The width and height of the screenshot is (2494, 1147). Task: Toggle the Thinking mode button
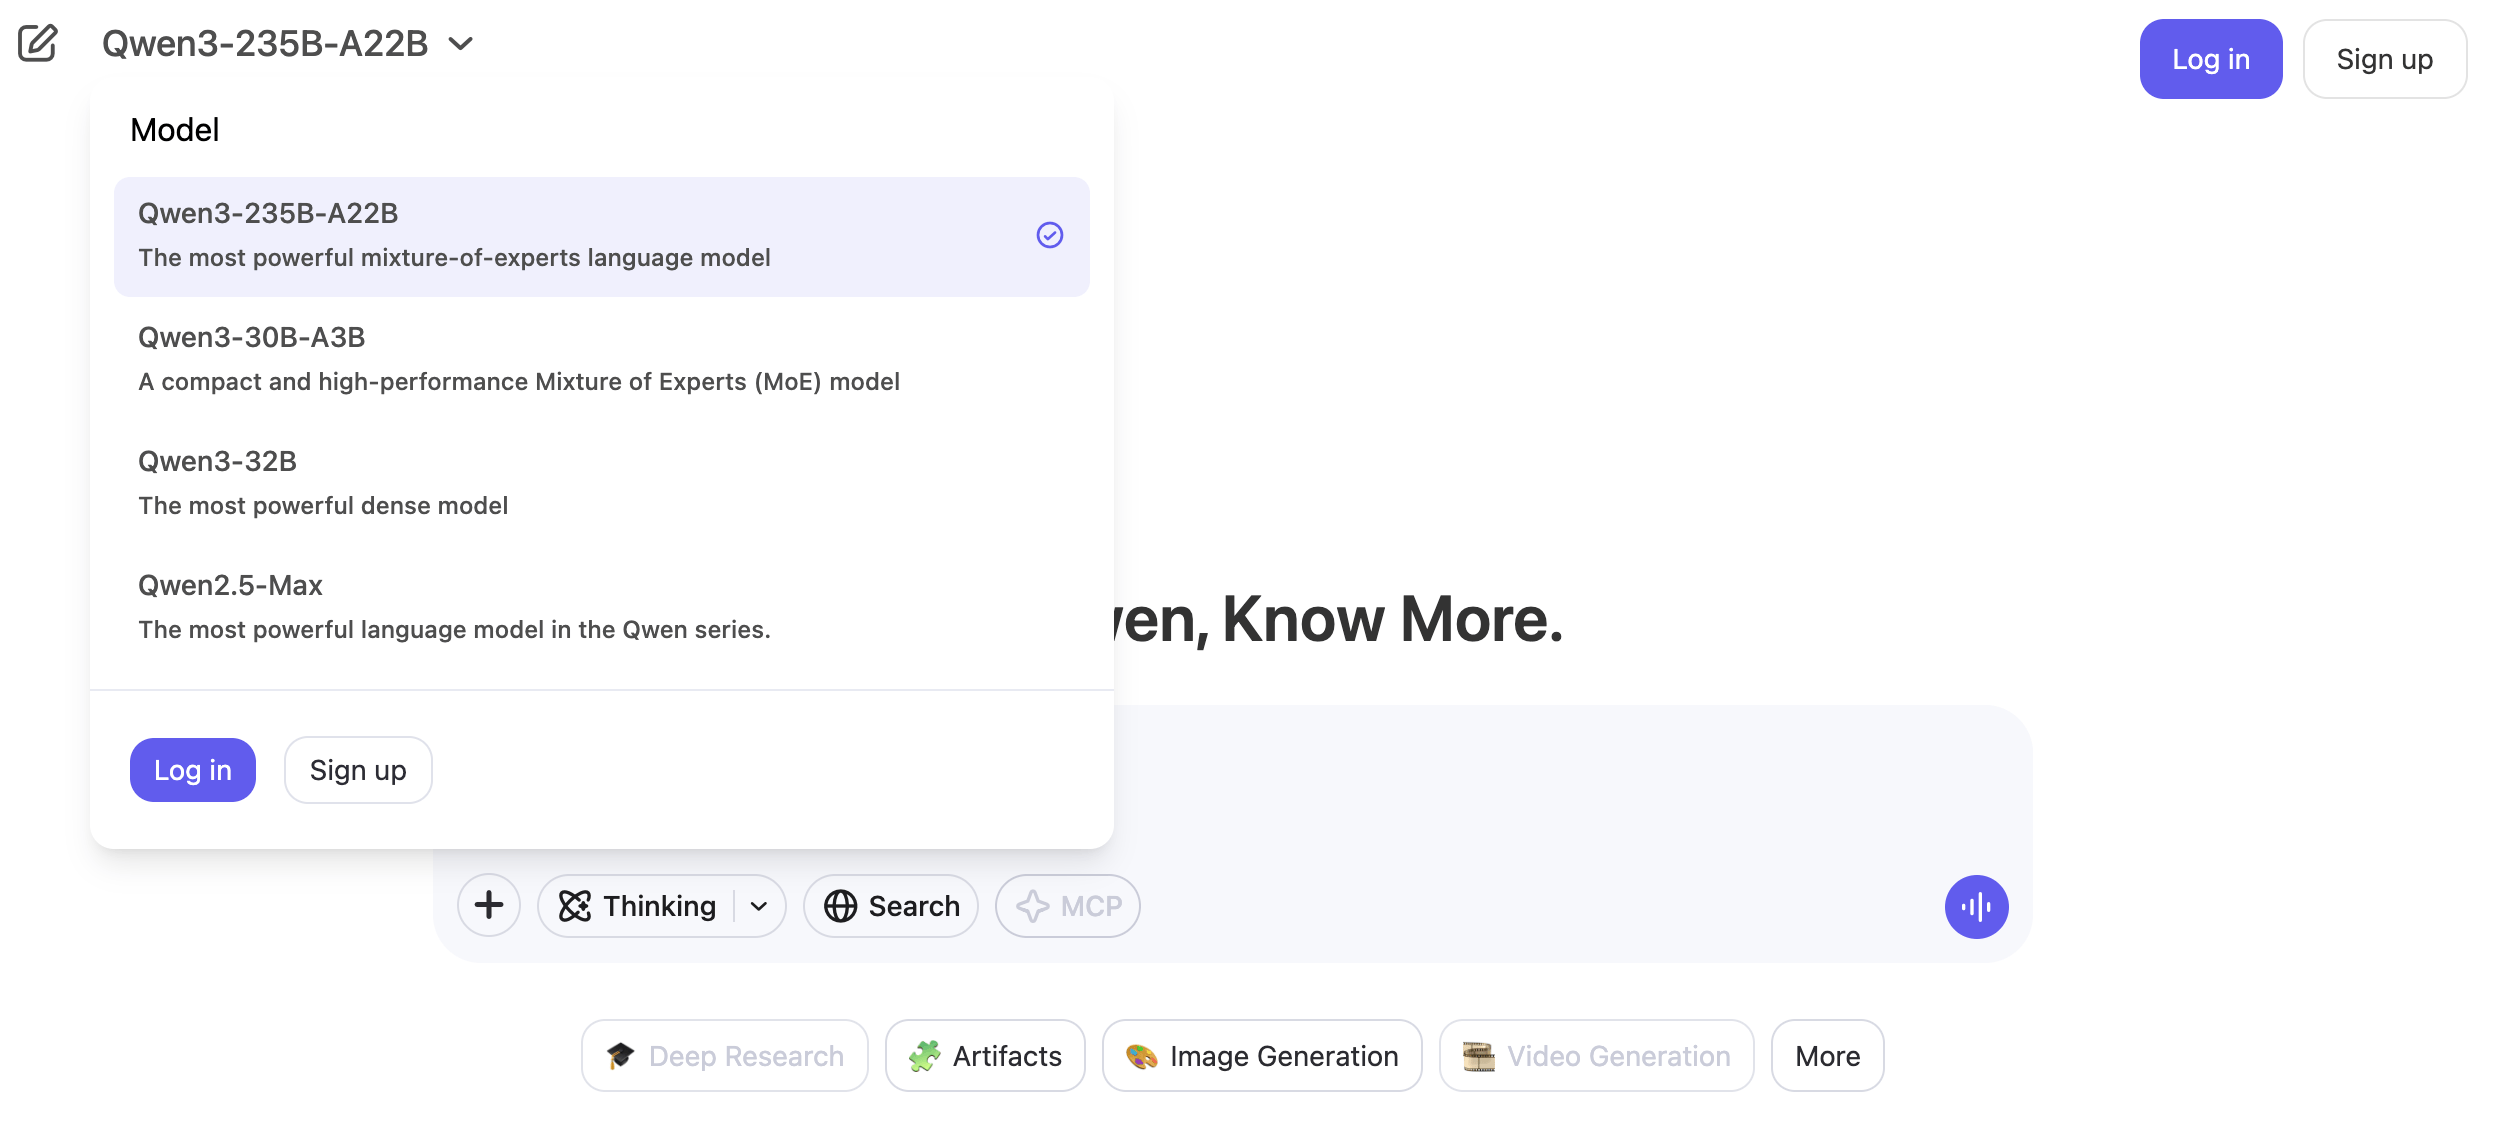(x=638, y=906)
